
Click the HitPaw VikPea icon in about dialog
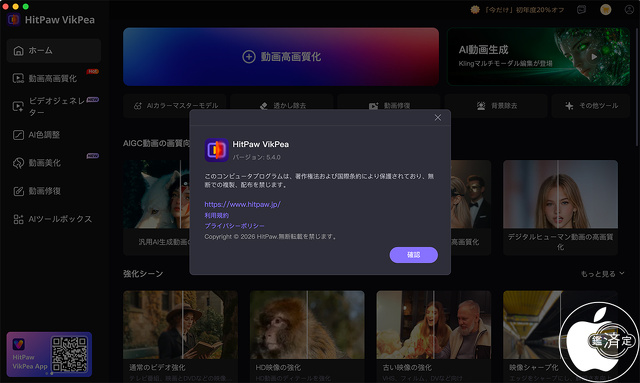pyautogui.click(x=216, y=150)
